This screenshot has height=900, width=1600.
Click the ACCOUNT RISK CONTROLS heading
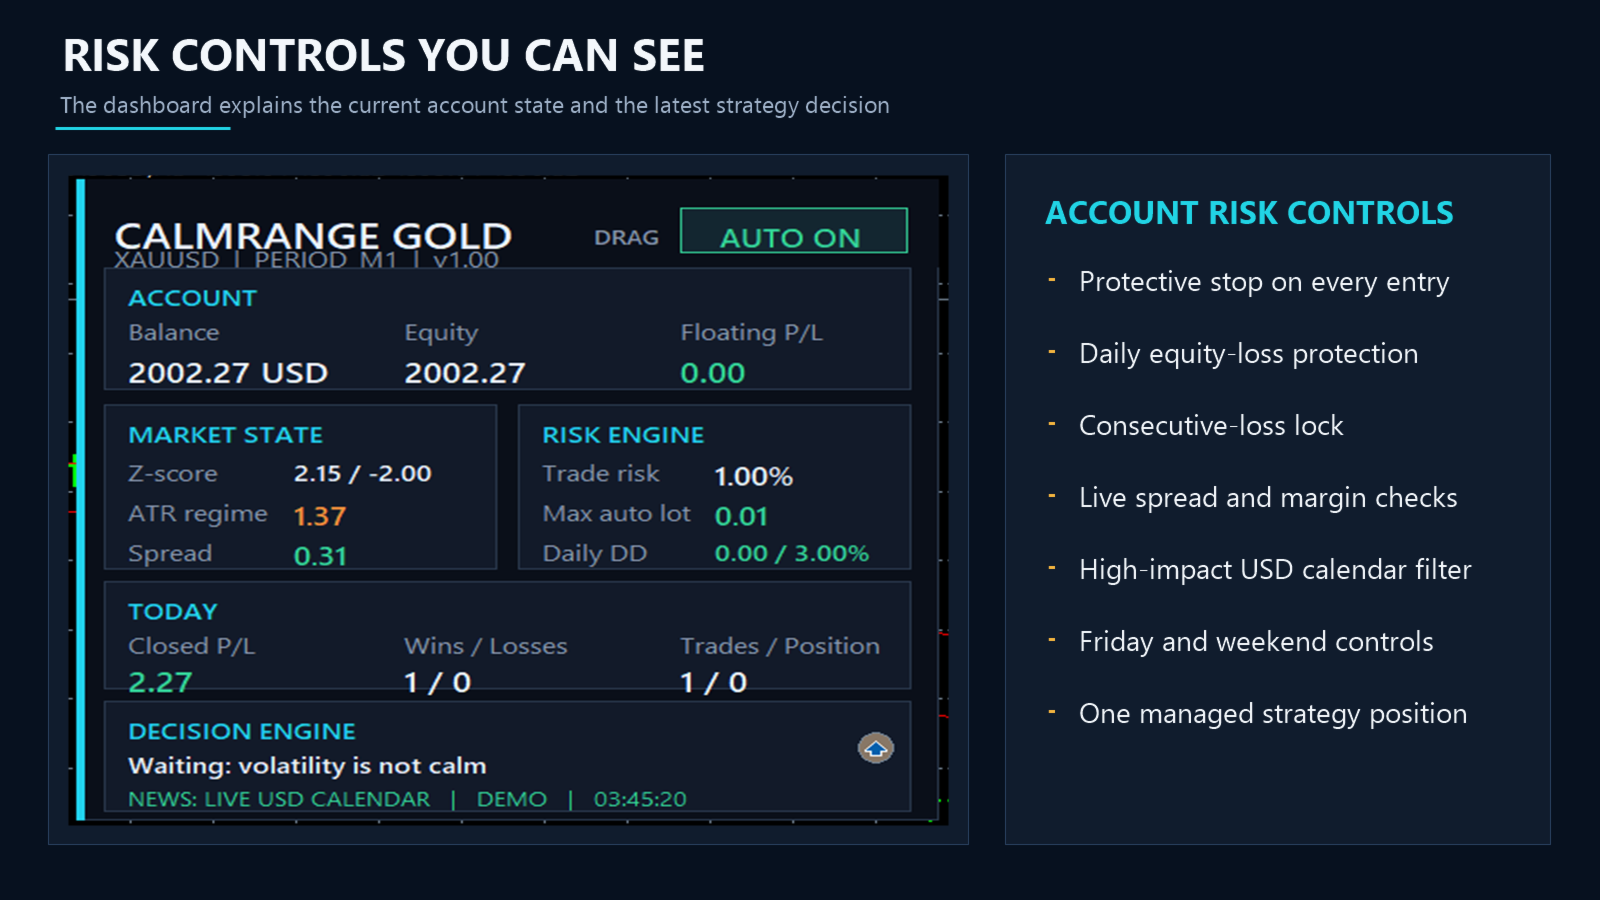click(x=1249, y=213)
